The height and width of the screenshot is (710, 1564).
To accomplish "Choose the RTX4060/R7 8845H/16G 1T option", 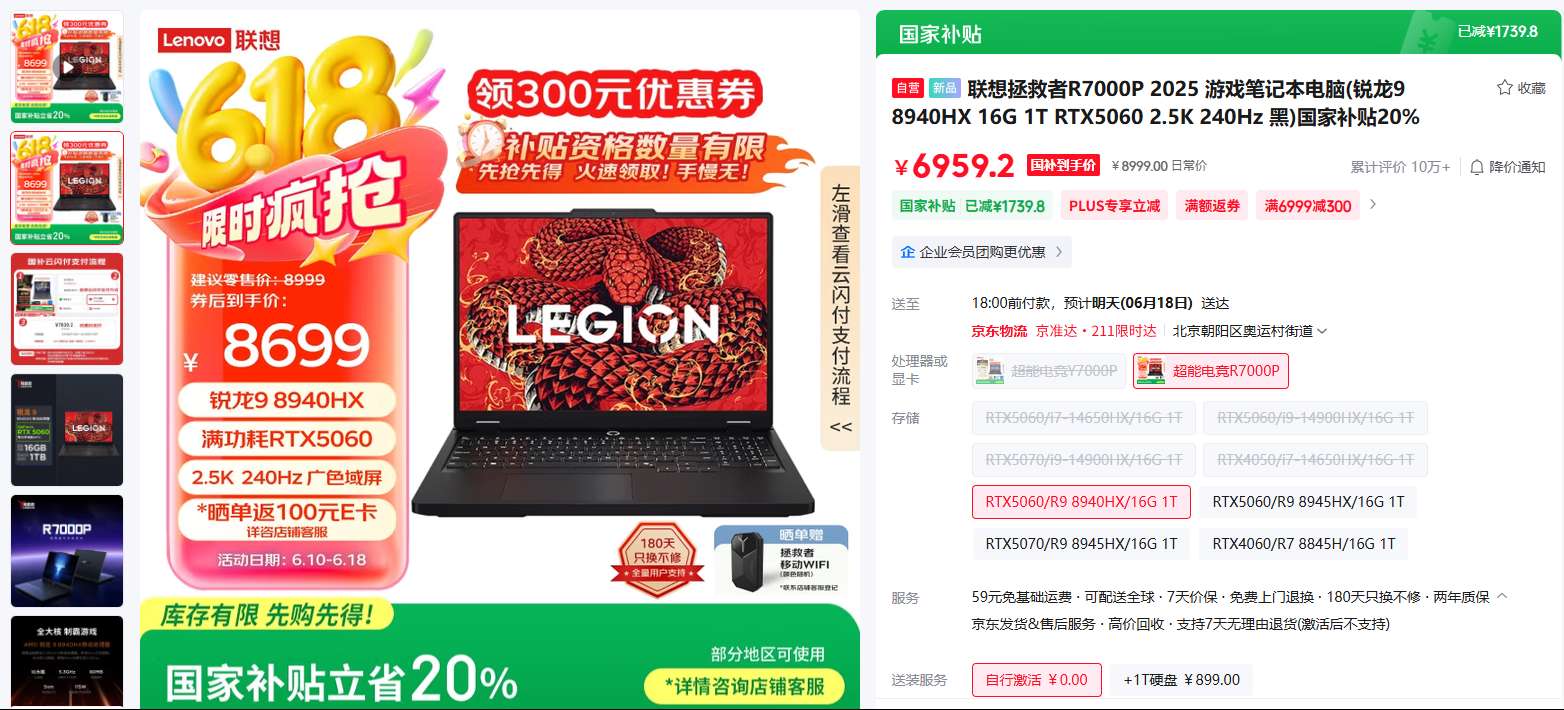I will pos(1304,544).
